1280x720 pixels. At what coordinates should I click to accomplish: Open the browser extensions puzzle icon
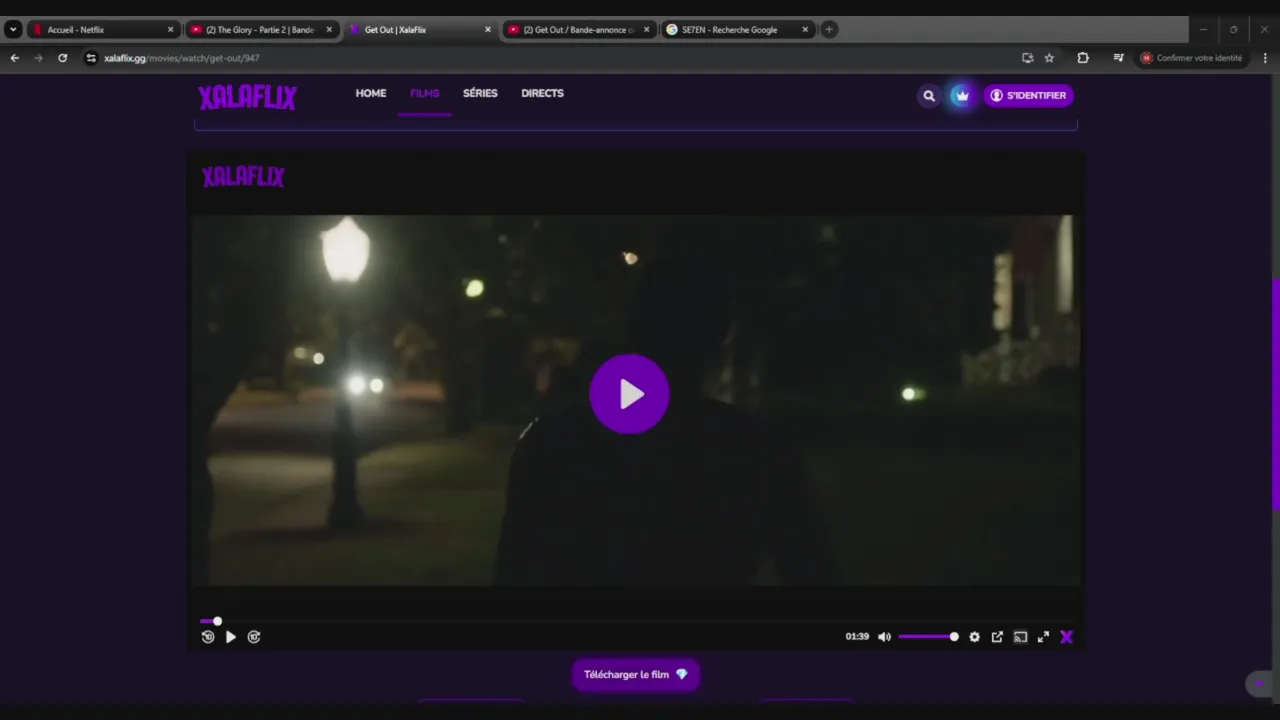1083,58
